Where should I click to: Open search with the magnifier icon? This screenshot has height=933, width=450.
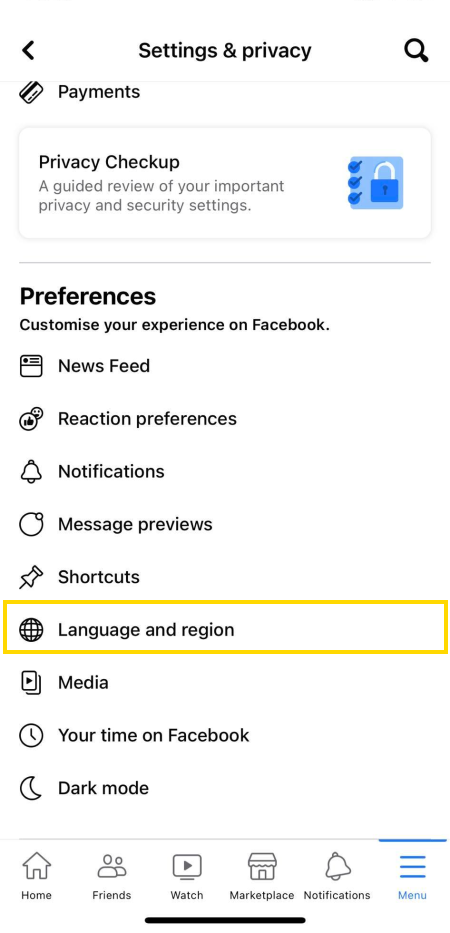(x=416, y=51)
